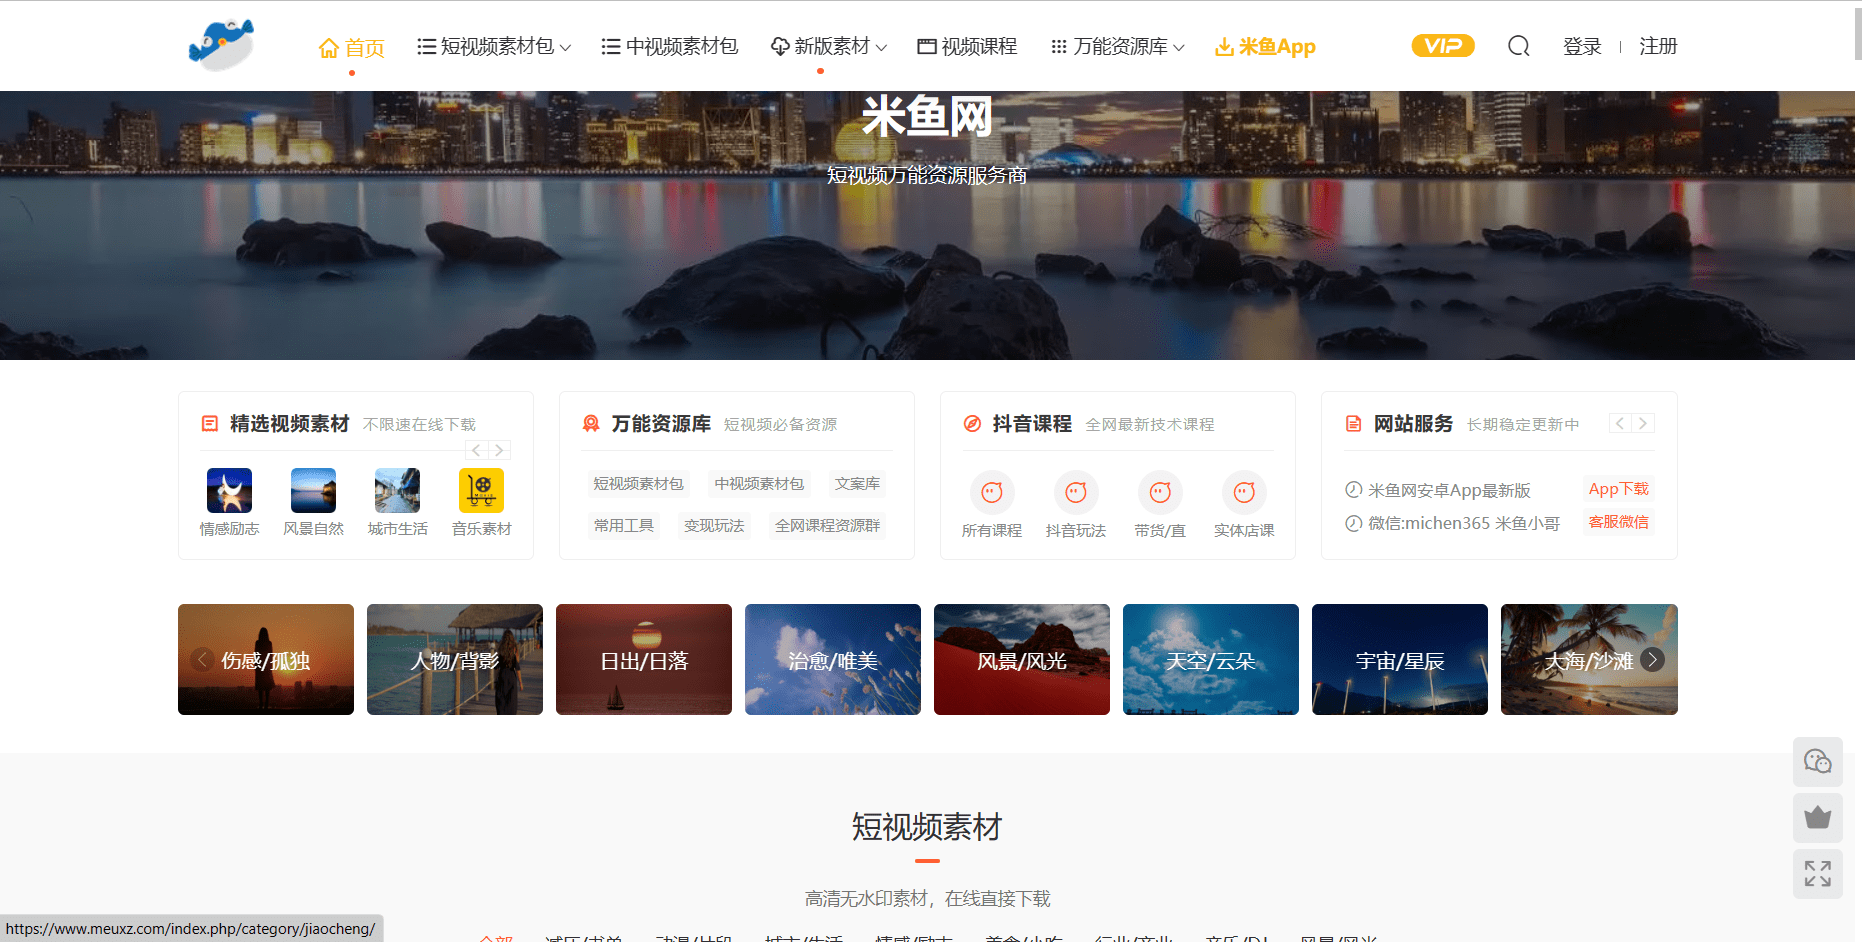Click previous arrow in 精选视频素材 card
Screen dimensions: 1862x942
pos(477,450)
